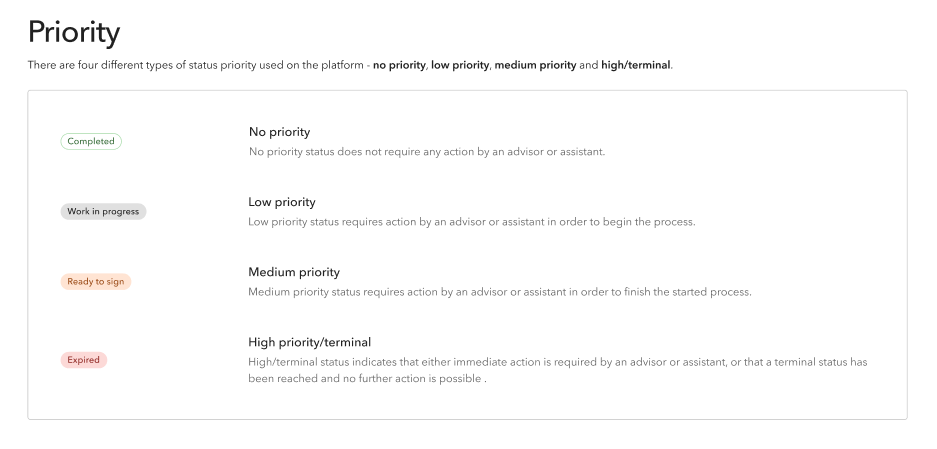Viewport: 937px width, 449px height.
Task: Click bold "high/terminal" in the intro sentence
Action: pos(636,66)
